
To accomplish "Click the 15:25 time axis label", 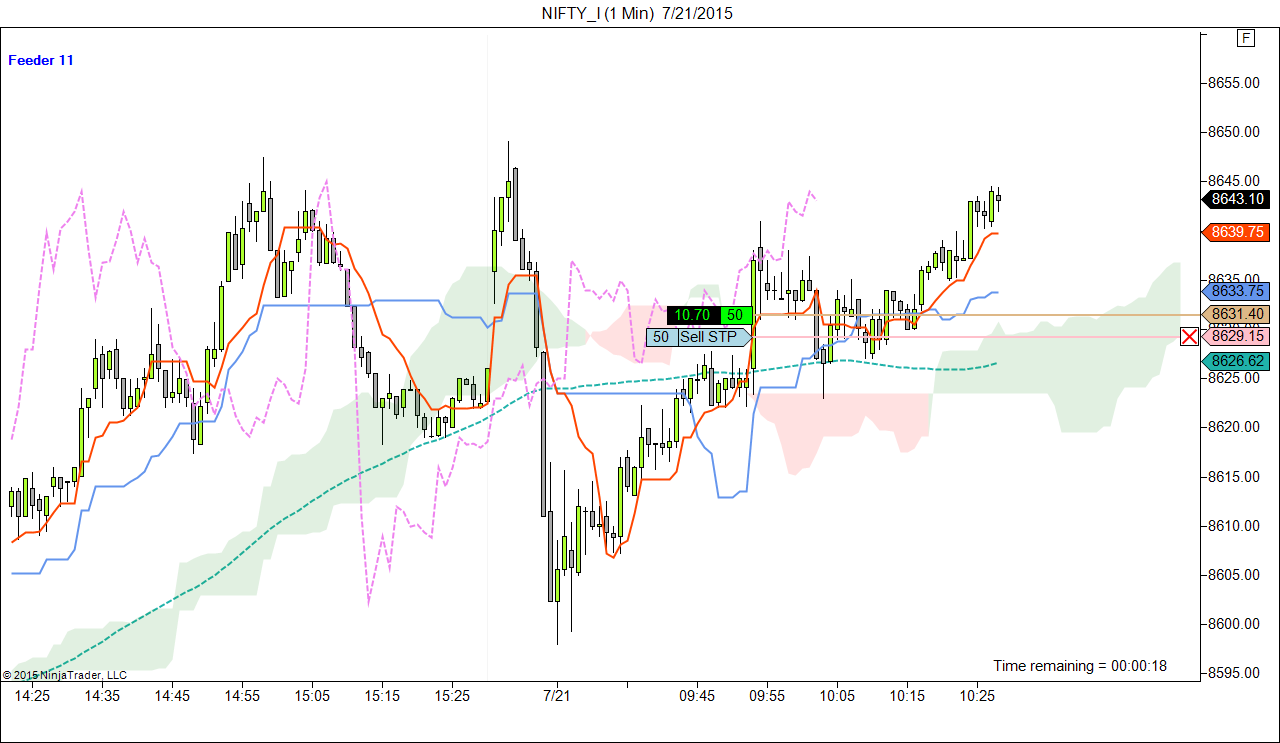I will tap(452, 695).
